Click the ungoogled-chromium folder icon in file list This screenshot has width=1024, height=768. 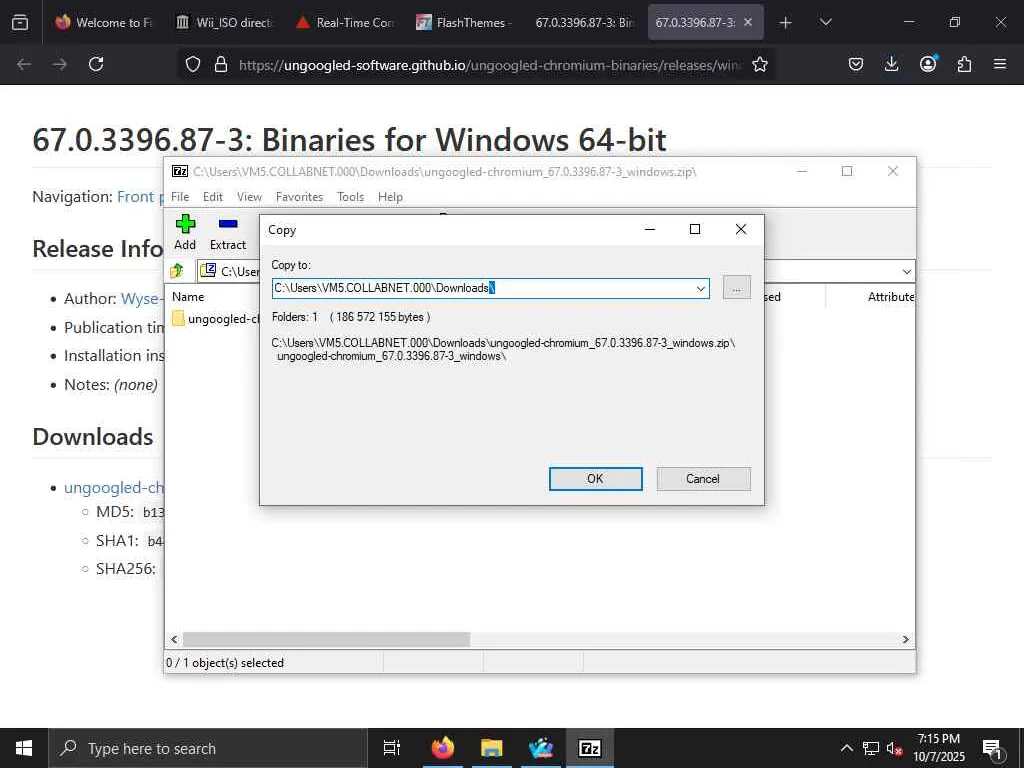(178, 319)
